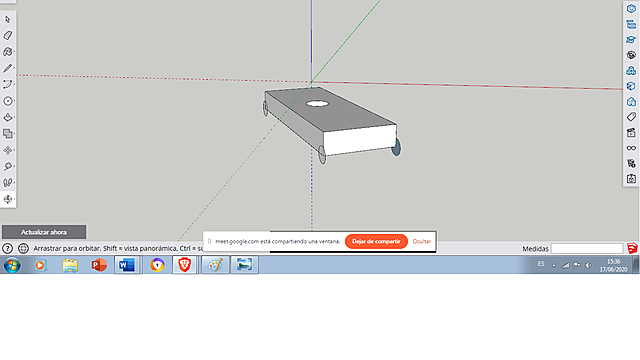Switch to Paint in taskbar
Screen dimensions: 640x360
coord(216,265)
